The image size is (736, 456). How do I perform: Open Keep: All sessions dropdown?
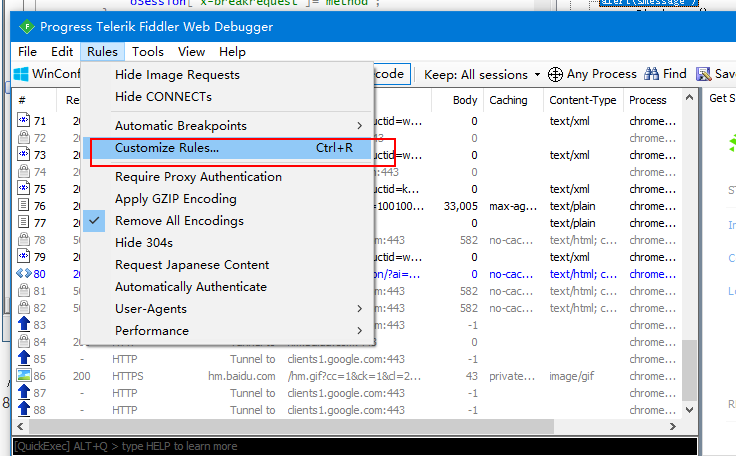pyautogui.click(x=482, y=75)
